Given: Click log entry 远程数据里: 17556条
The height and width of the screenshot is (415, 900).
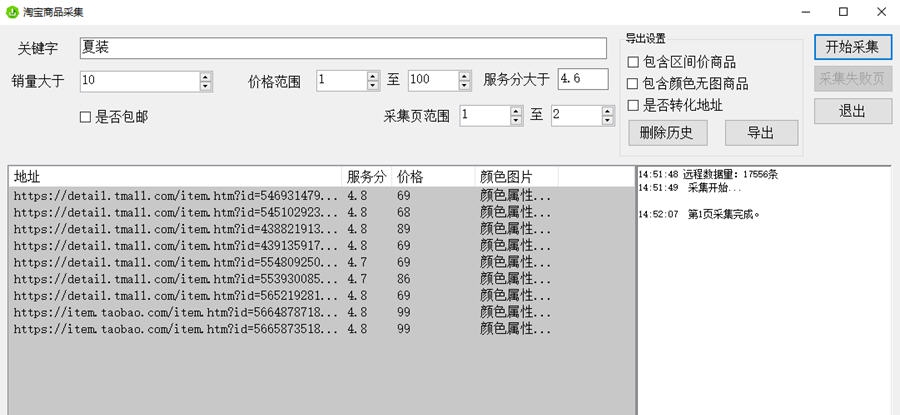Looking at the screenshot, I should click(x=708, y=174).
